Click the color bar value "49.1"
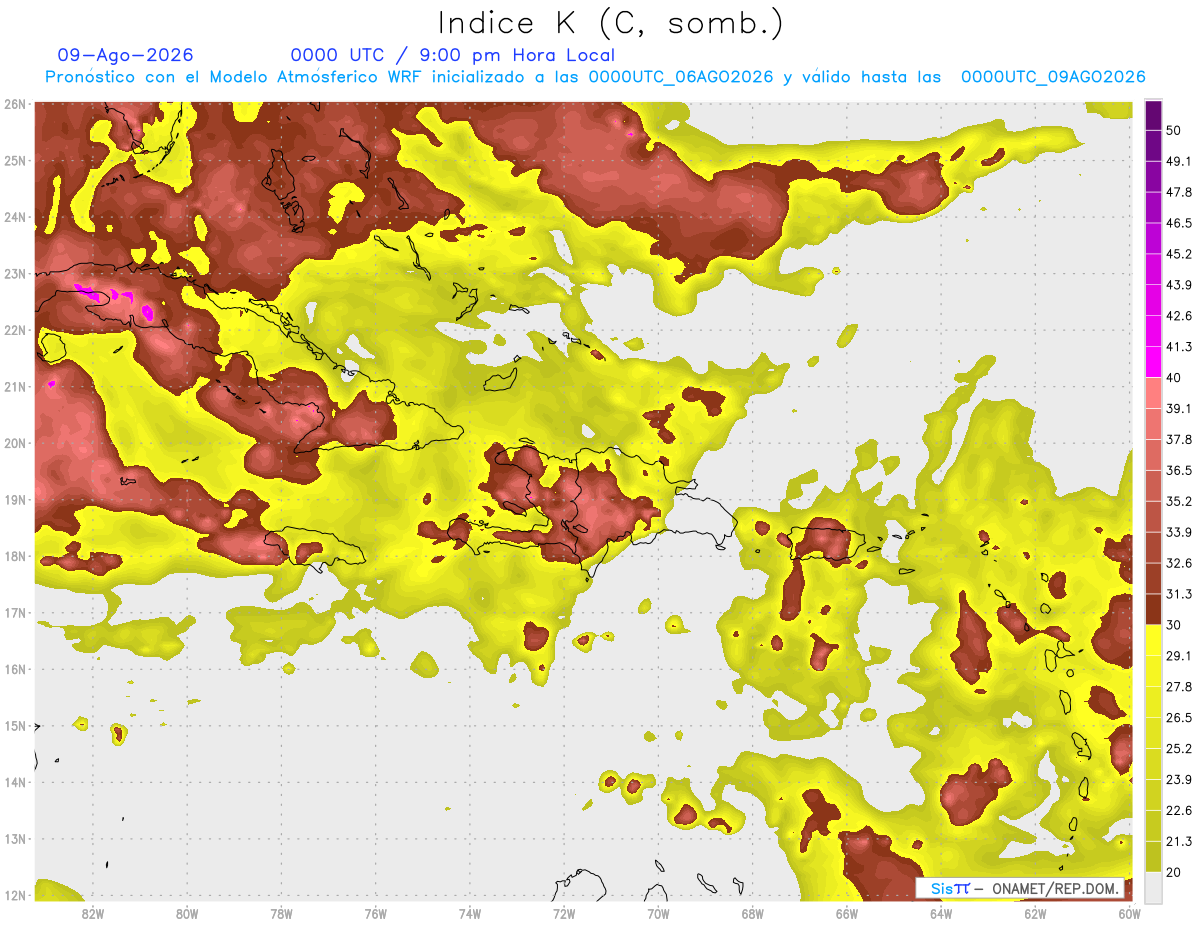Screen dimensions: 1200x927 1178,161
